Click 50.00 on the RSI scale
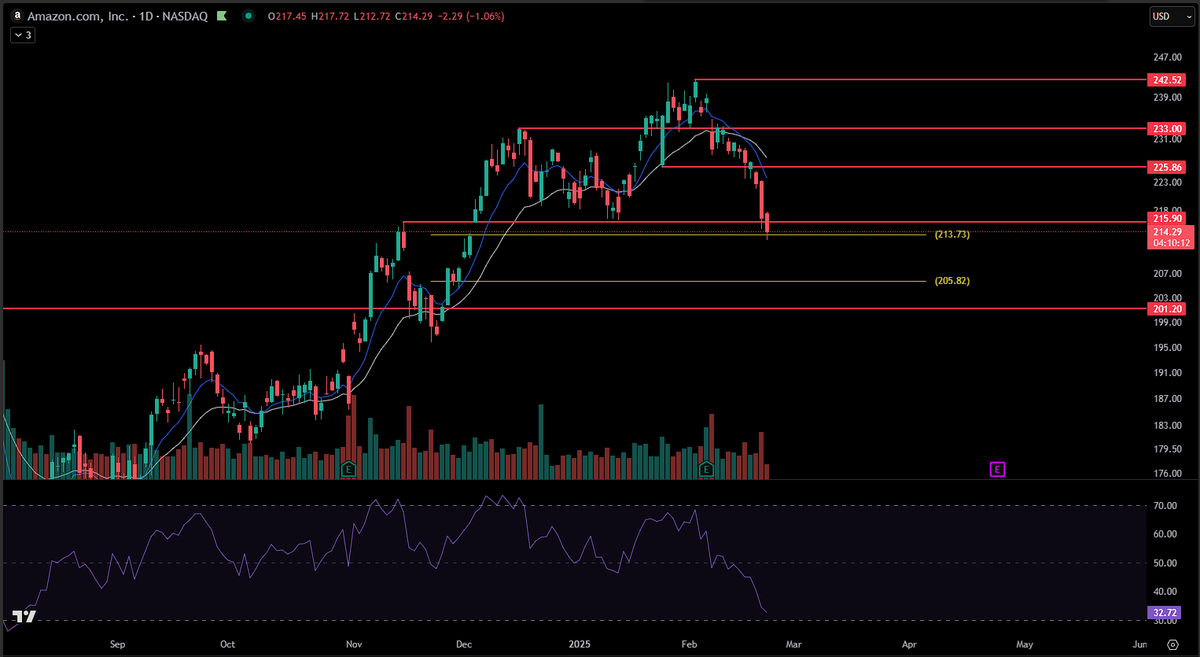The height and width of the screenshot is (657, 1200). tap(1165, 563)
